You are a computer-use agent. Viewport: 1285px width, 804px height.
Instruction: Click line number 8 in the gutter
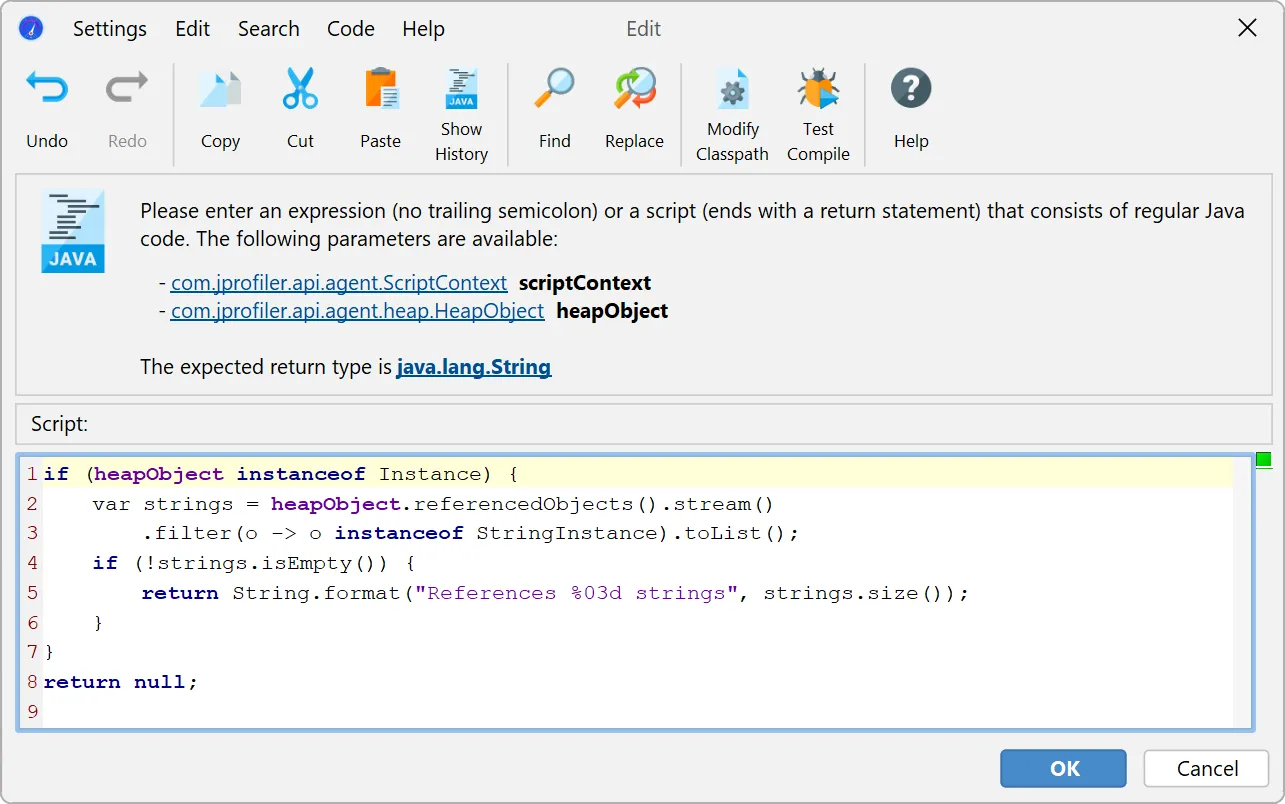pyautogui.click(x=32, y=682)
